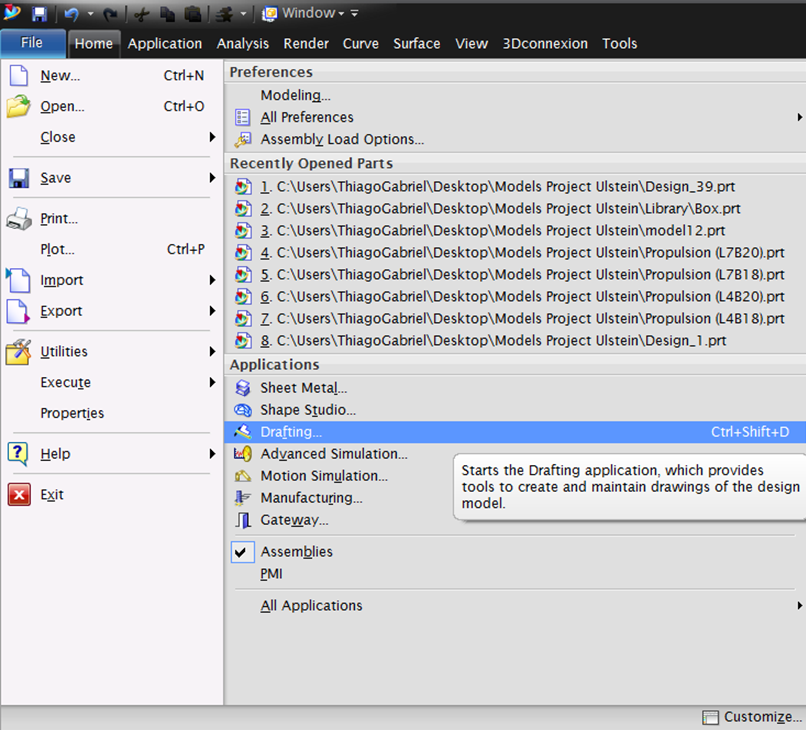Click the Cut scissors icon
806x730 pixels.
pos(141,14)
